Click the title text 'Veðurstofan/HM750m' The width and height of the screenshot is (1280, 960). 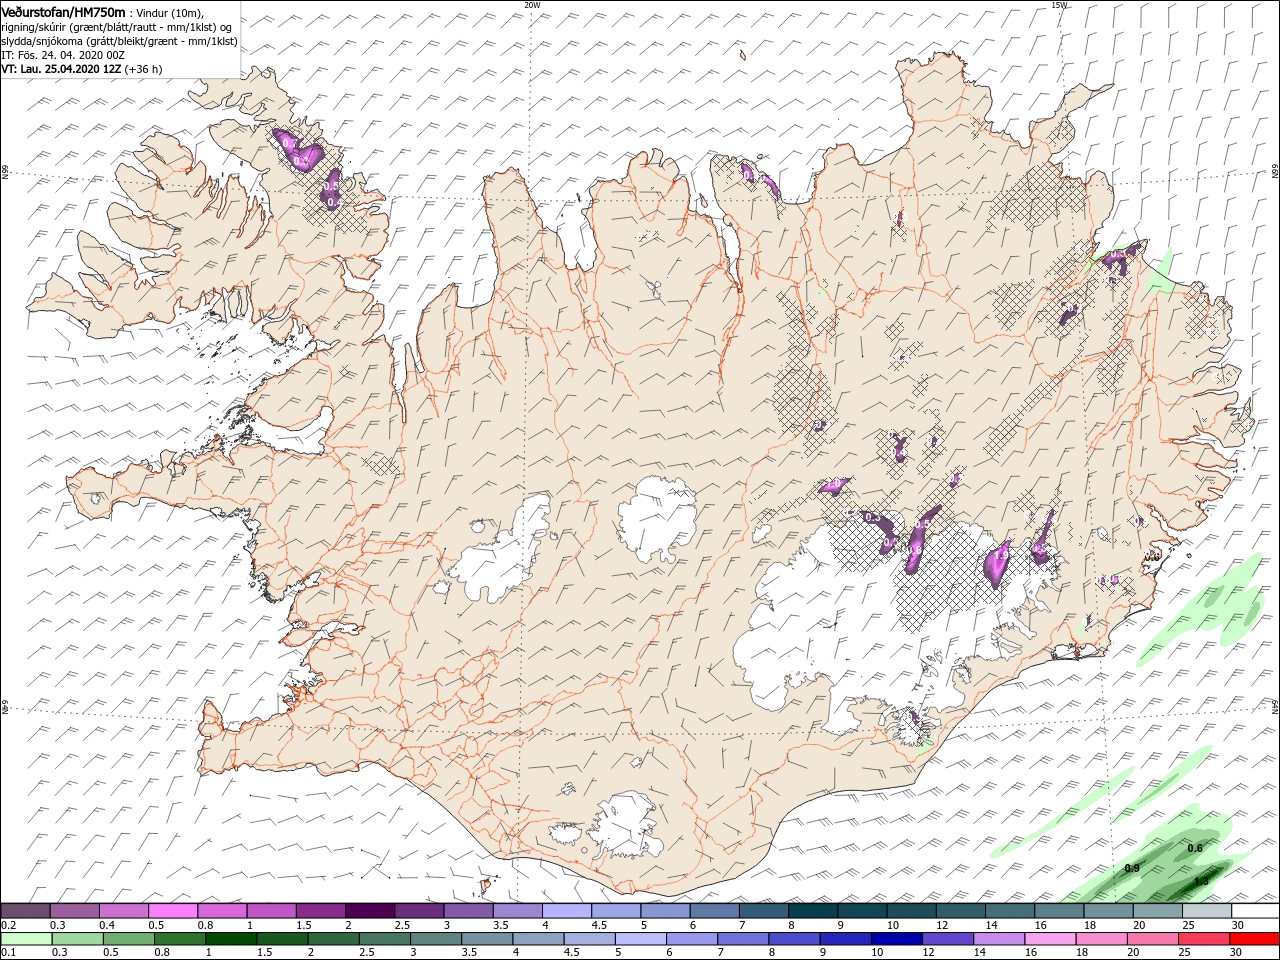[64, 11]
